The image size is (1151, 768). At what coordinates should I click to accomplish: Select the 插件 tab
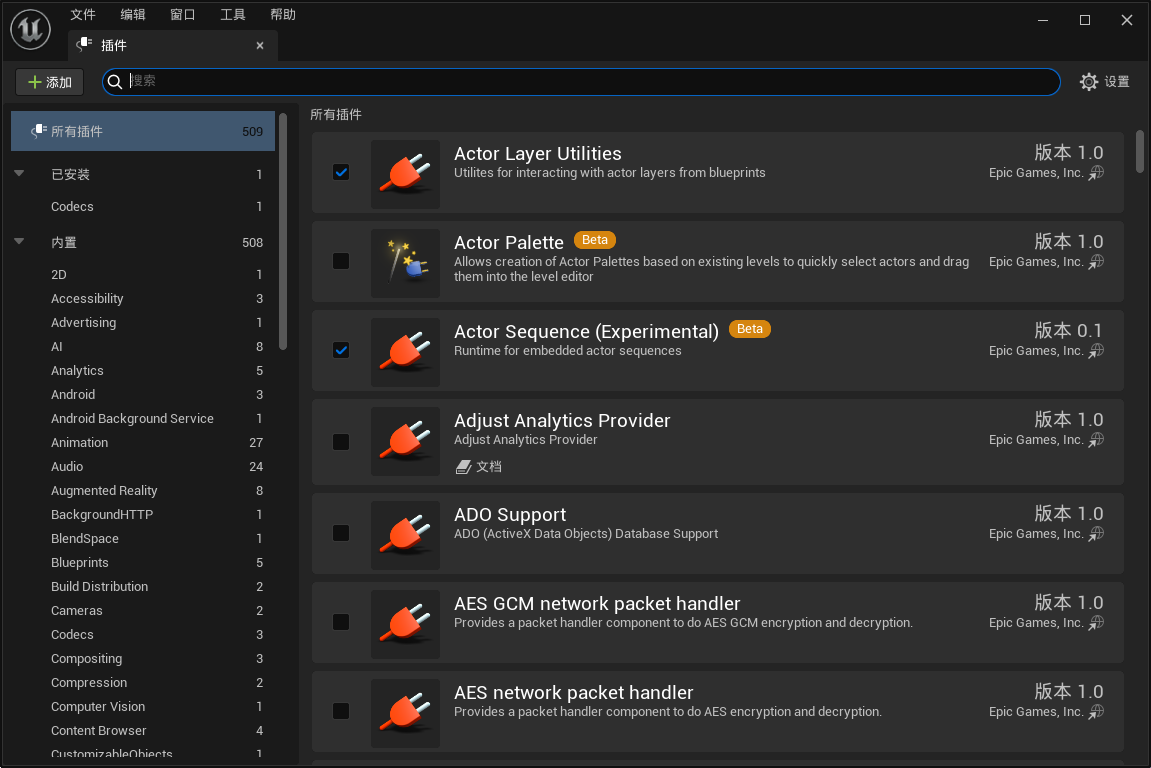pos(173,46)
